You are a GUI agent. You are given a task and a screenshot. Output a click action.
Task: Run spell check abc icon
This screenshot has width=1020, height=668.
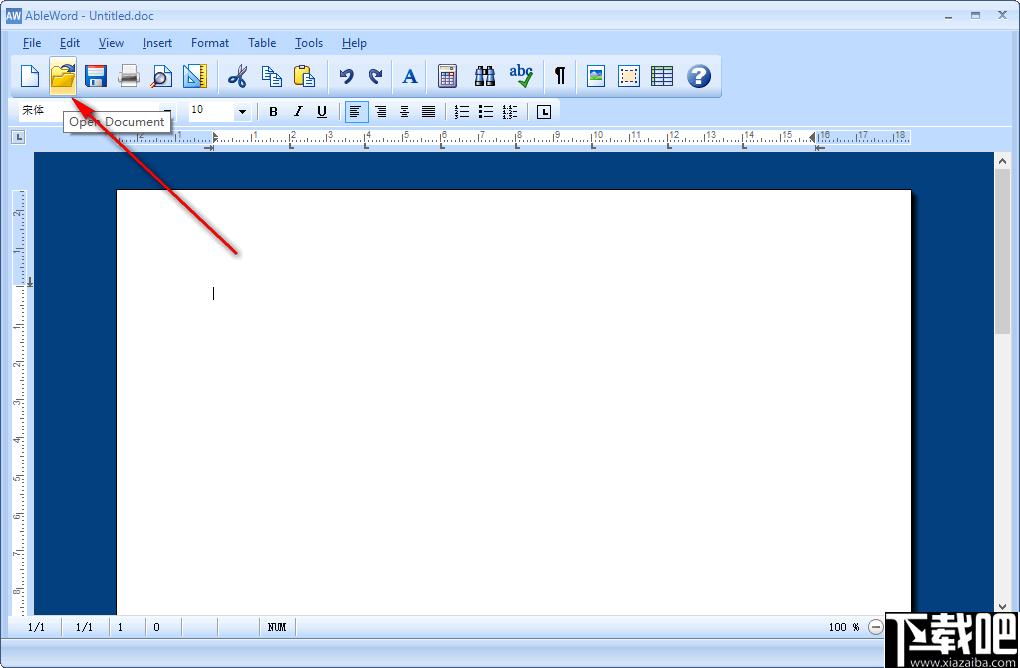tap(521, 76)
